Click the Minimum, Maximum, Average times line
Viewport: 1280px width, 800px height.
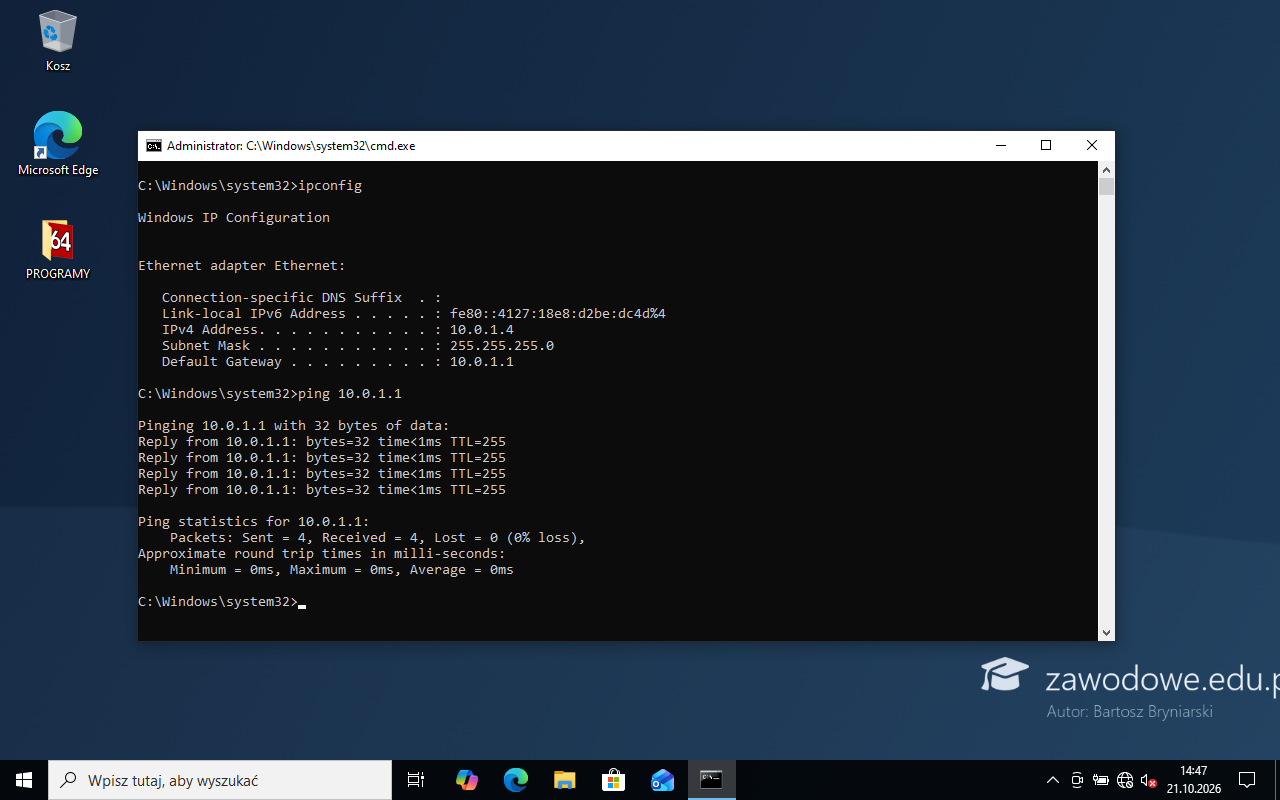(x=342, y=570)
